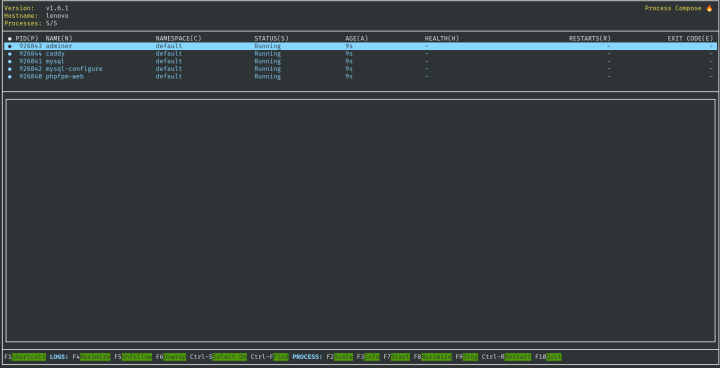Click the status dot beside phpfpm-web
The image size is (720, 368).
coord(10,77)
